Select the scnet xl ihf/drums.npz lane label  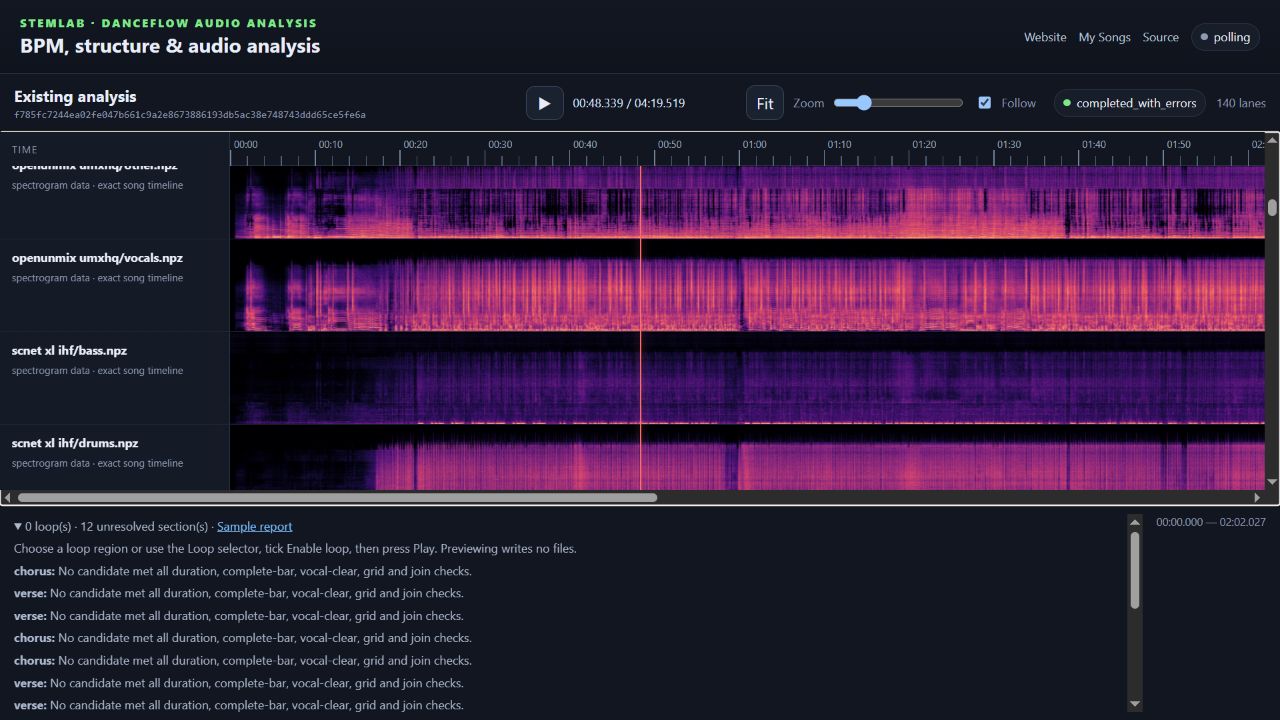click(75, 443)
